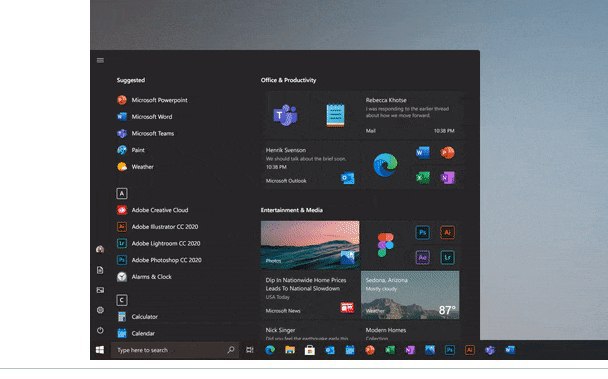The height and width of the screenshot is (379, 608).
Task: Open the Excel tile in Office folder
Action: [x=422, y=177]
